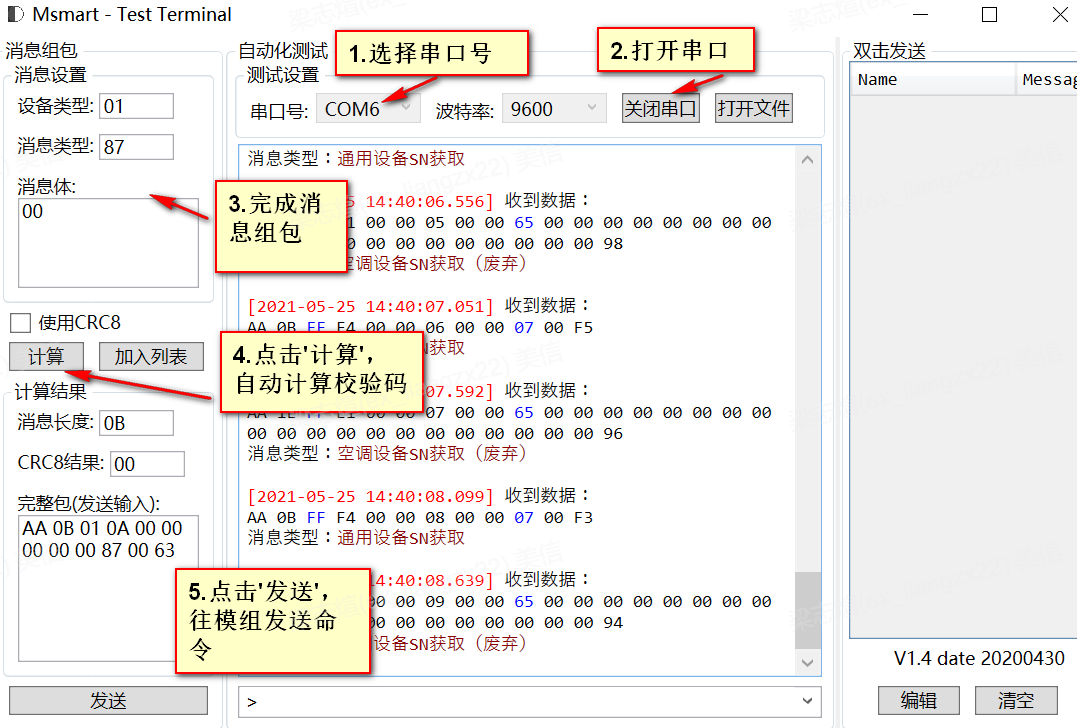1078x728 pixels.
Task: Open the 串口号 COM6 dropdown
Action: (368, 109)
